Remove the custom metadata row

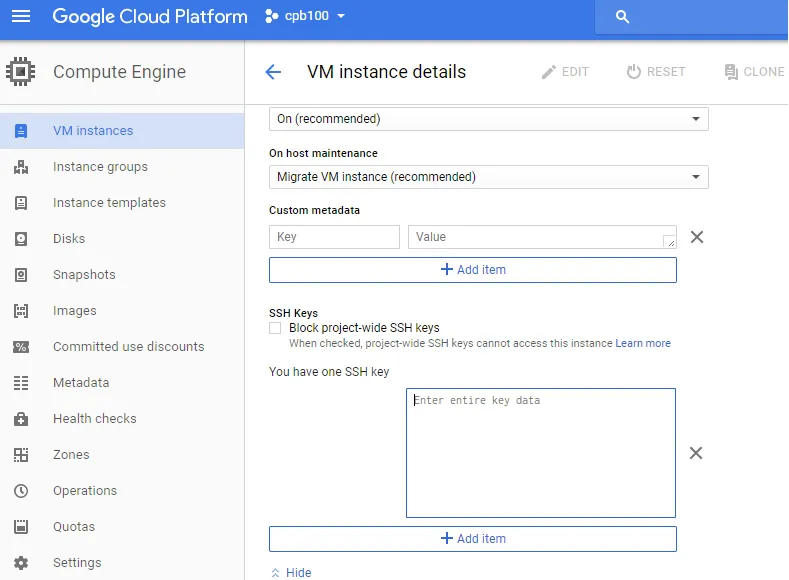(697, 237)
